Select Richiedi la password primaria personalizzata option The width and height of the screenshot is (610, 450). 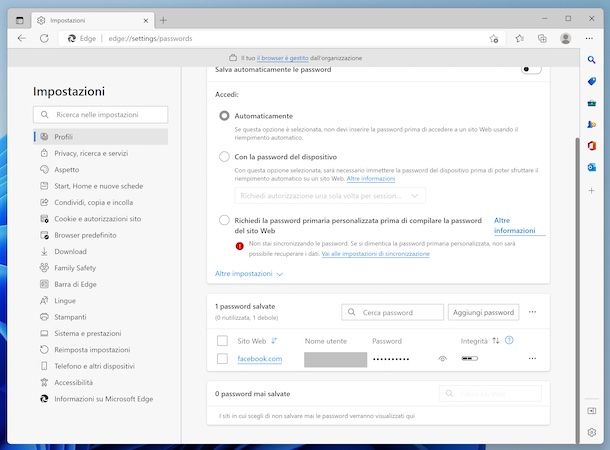224,220
